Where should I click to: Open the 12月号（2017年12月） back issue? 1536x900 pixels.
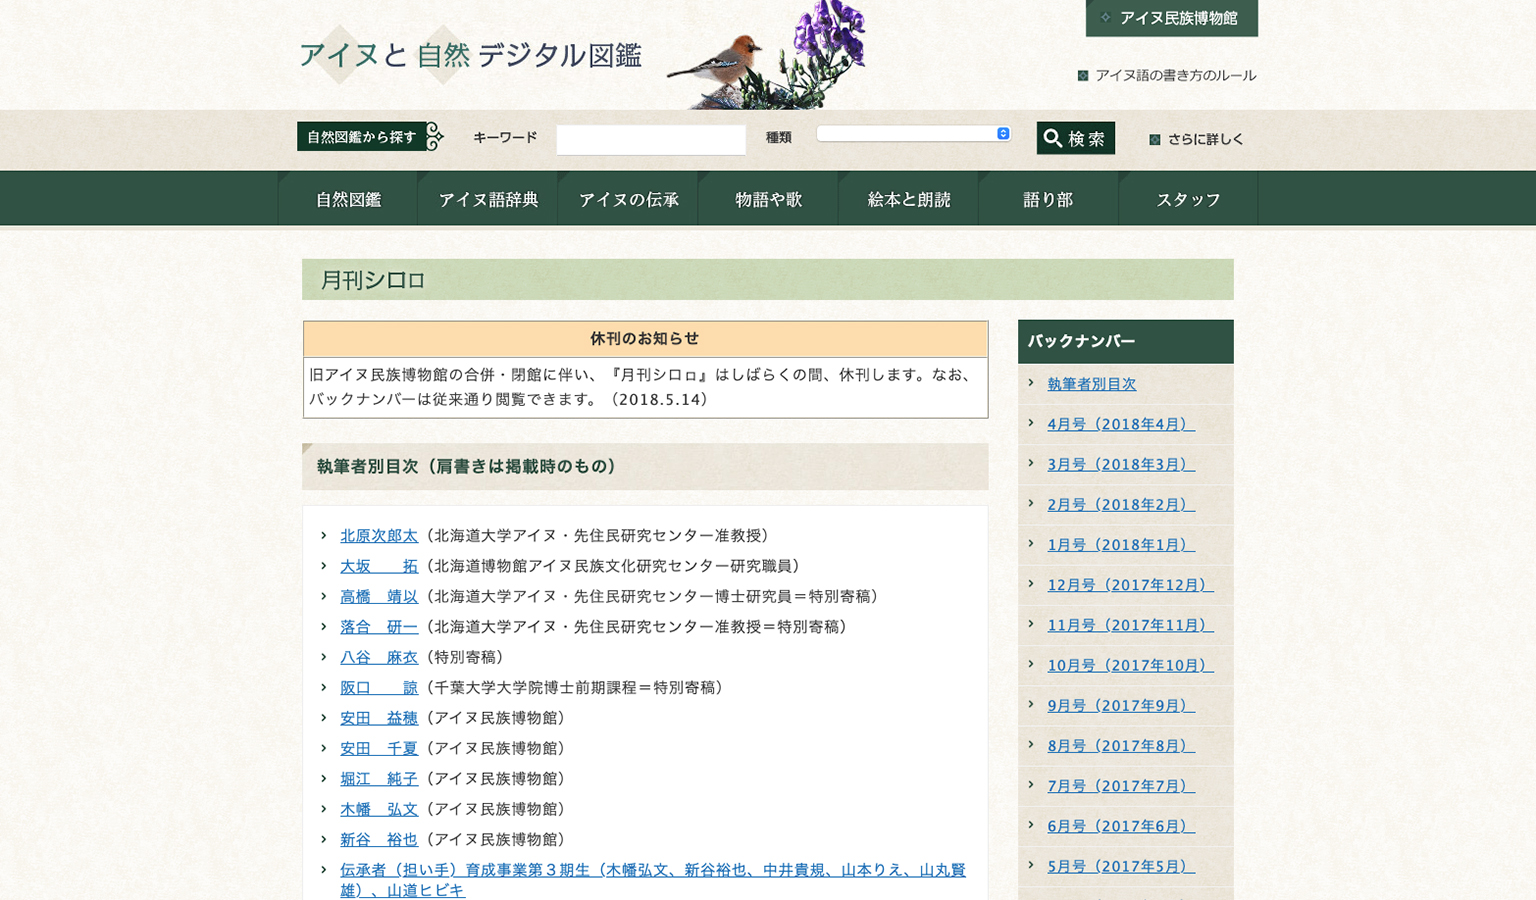1129,584
